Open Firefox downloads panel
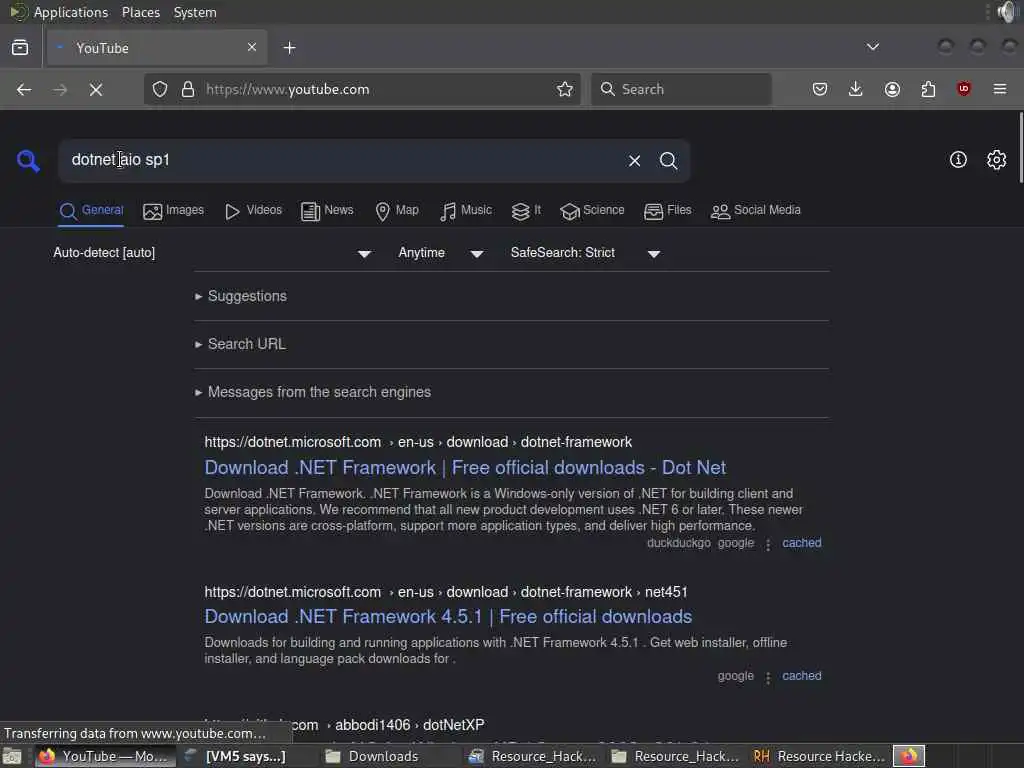Screen dimensions: 1024x768 [x=856, y=89]
